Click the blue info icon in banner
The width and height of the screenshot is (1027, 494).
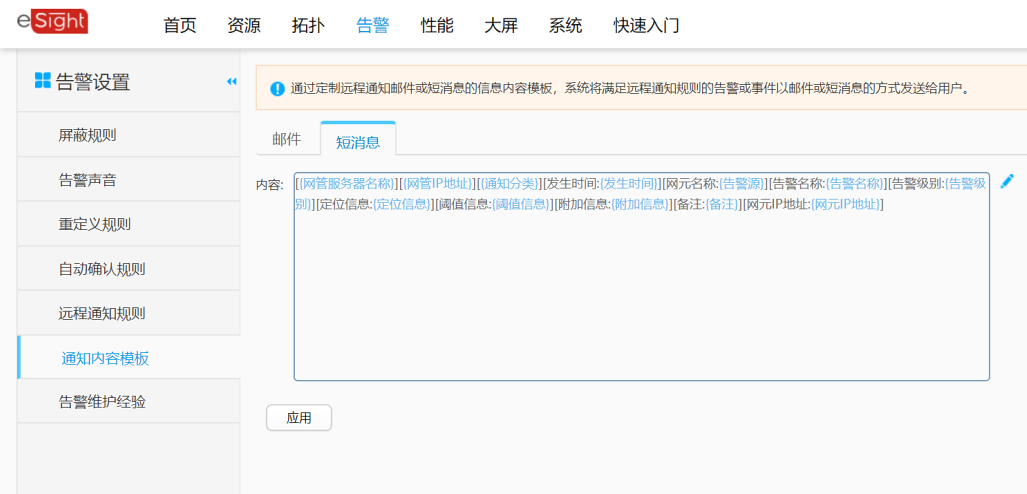pyautogui.click(x=277, y=89)
